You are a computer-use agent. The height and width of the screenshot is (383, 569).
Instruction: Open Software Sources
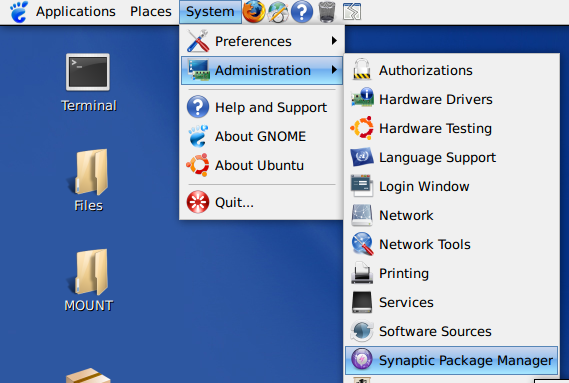coord(451,331)
